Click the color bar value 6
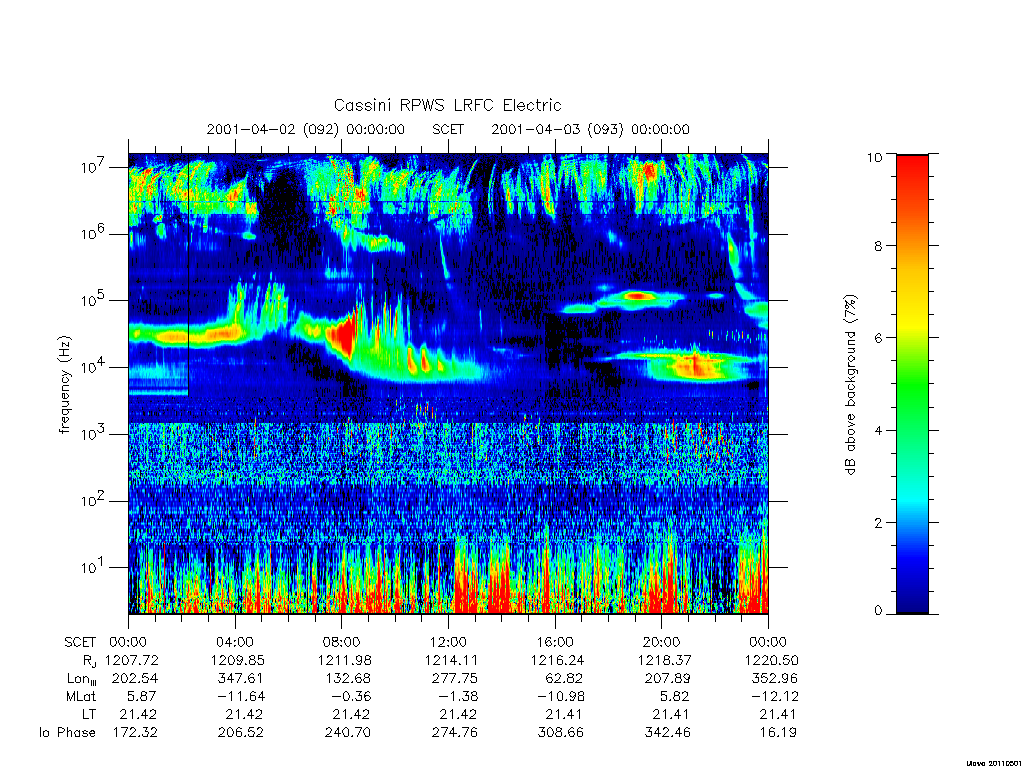This screenshot has height=768, width=1024. pos(878,338)
